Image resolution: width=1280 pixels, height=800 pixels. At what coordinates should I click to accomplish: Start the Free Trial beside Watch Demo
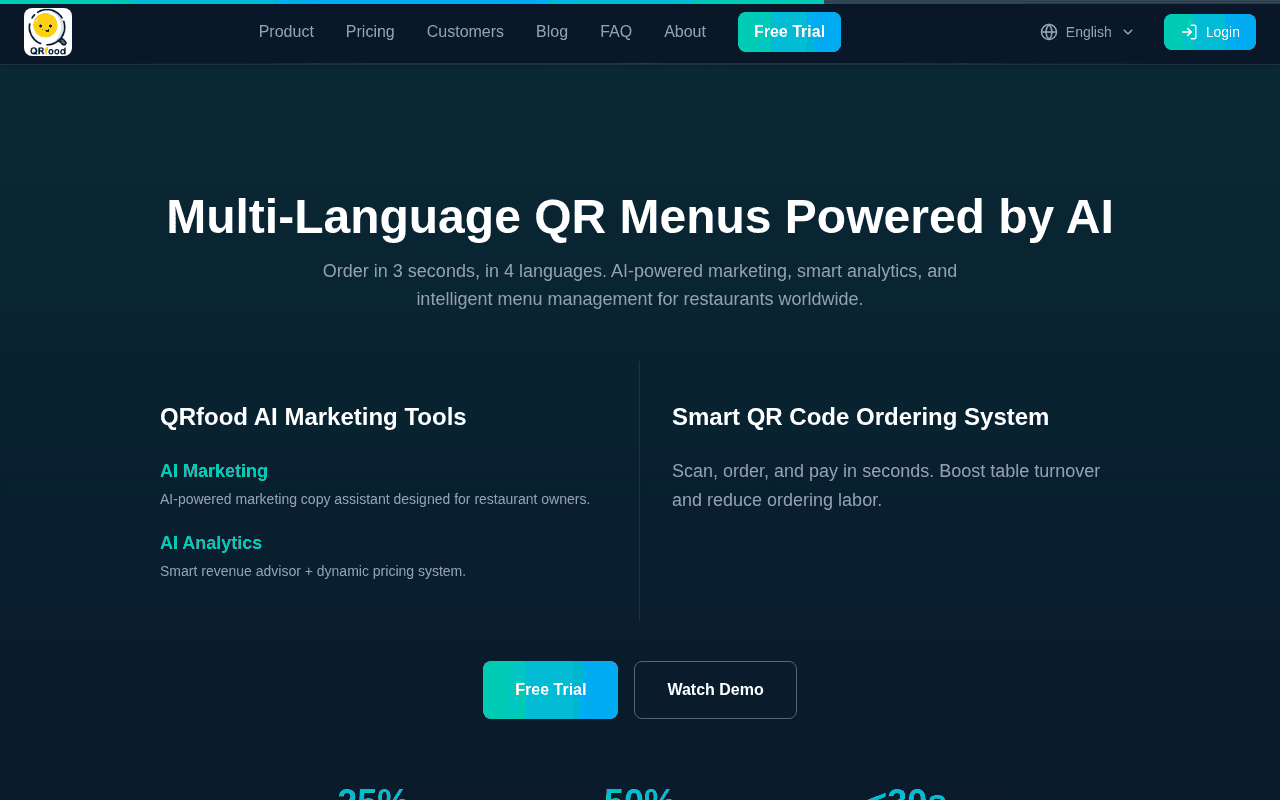tap(550, 690)
